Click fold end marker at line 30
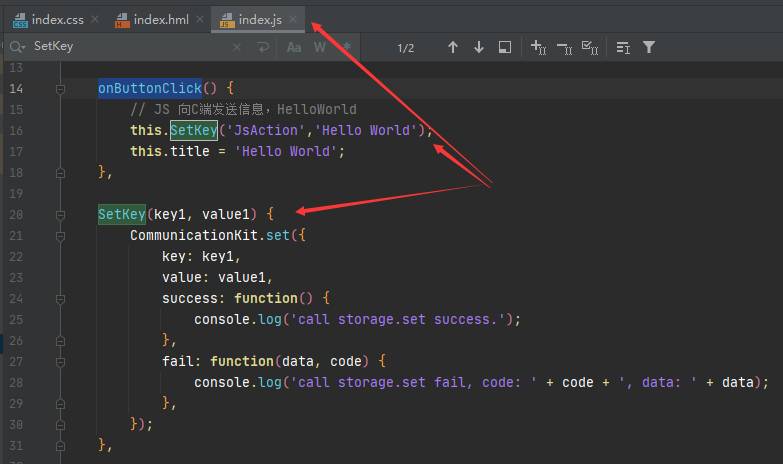The image size is (783, 464). tap(60, 425)
